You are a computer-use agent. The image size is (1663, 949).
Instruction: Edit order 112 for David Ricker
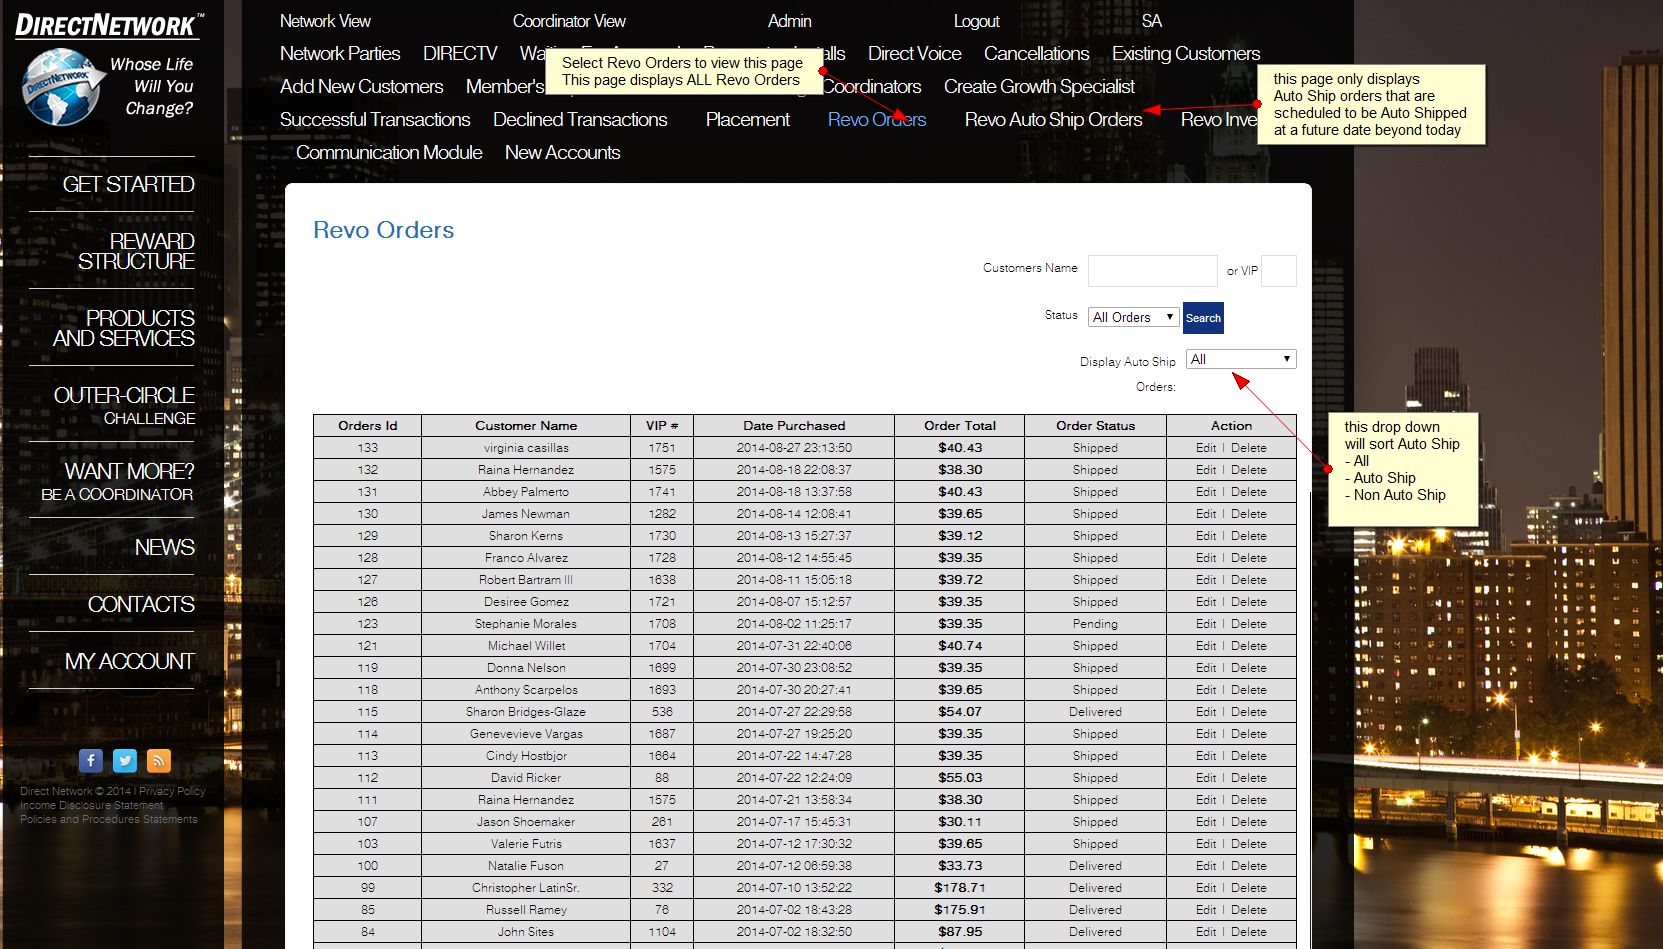click(1206, 778)
